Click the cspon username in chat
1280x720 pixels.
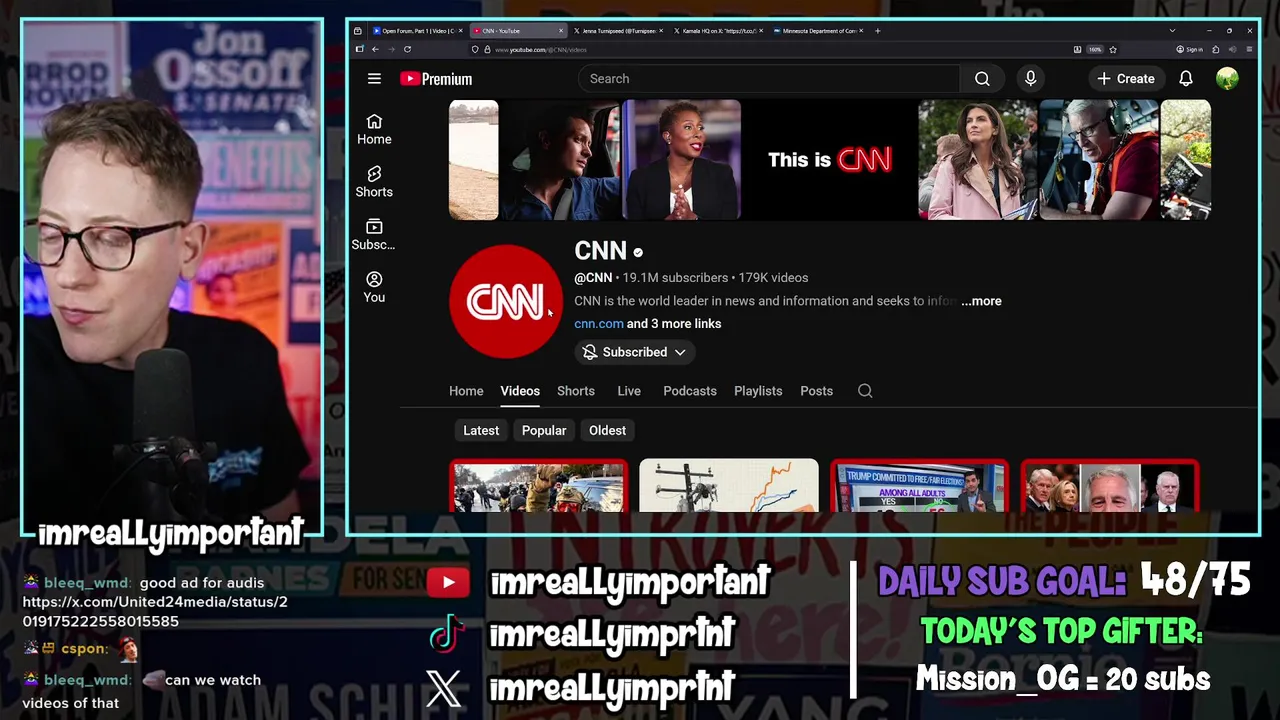[x=83, y=649]
